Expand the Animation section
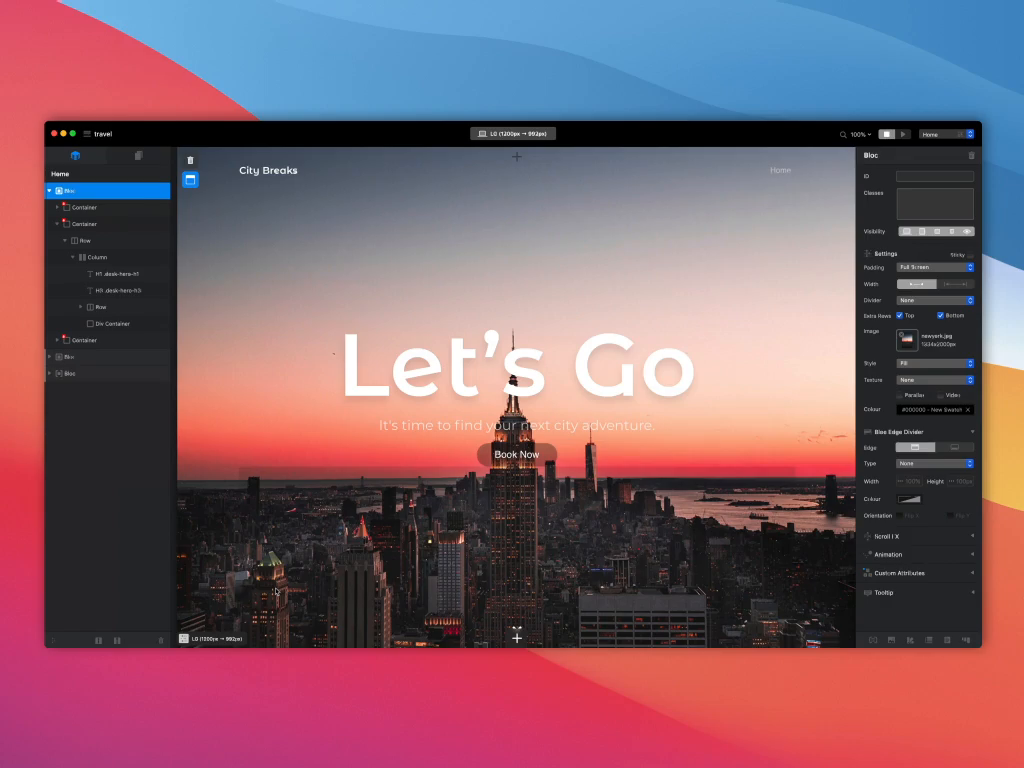This screenshot has width=1024, height=768. 972,554
